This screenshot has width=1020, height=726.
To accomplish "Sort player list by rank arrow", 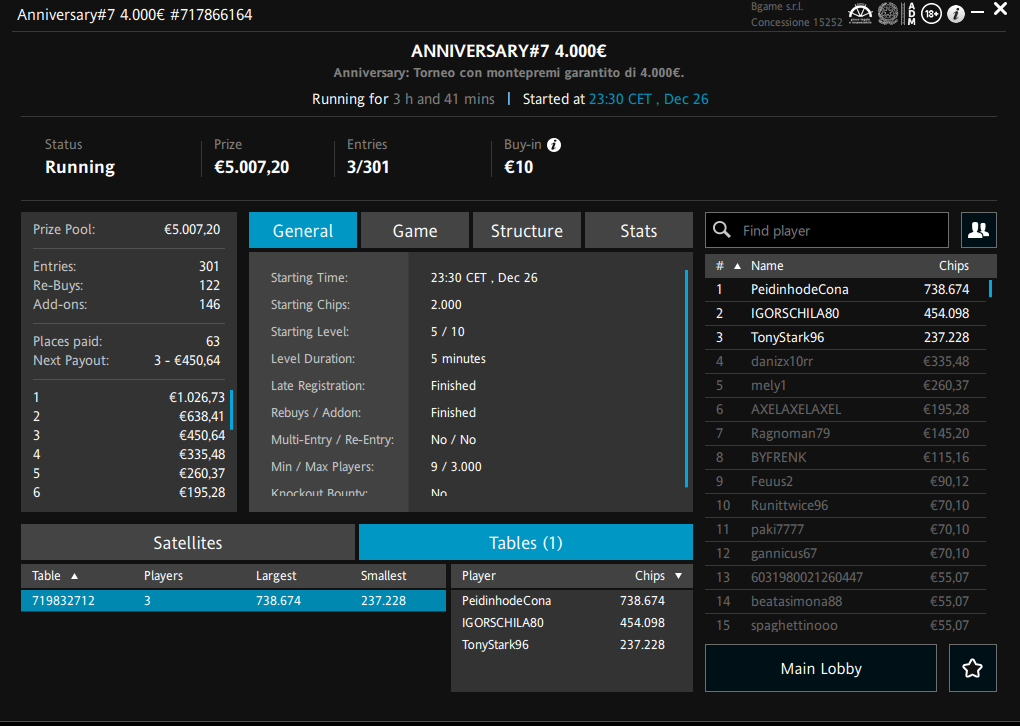I will tap(738, 266).
